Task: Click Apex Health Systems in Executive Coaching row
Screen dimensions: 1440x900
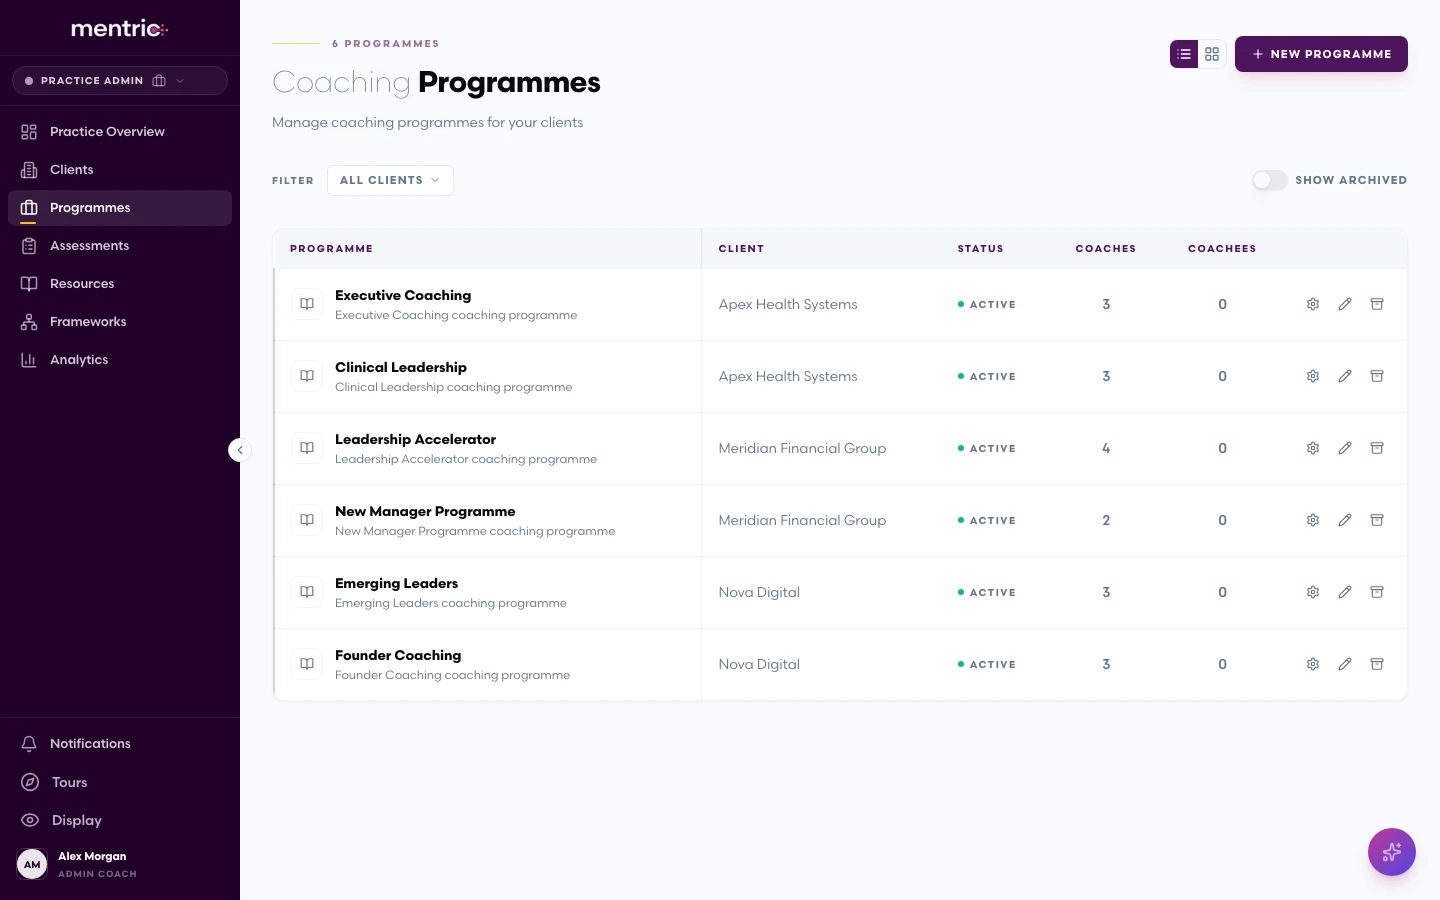Action: click(x=788, y=305)
